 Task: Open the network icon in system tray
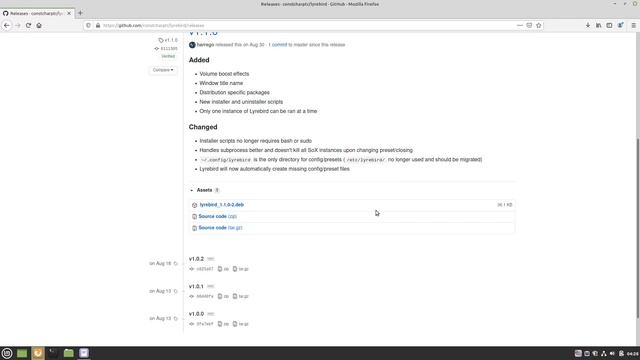(604, 353)
